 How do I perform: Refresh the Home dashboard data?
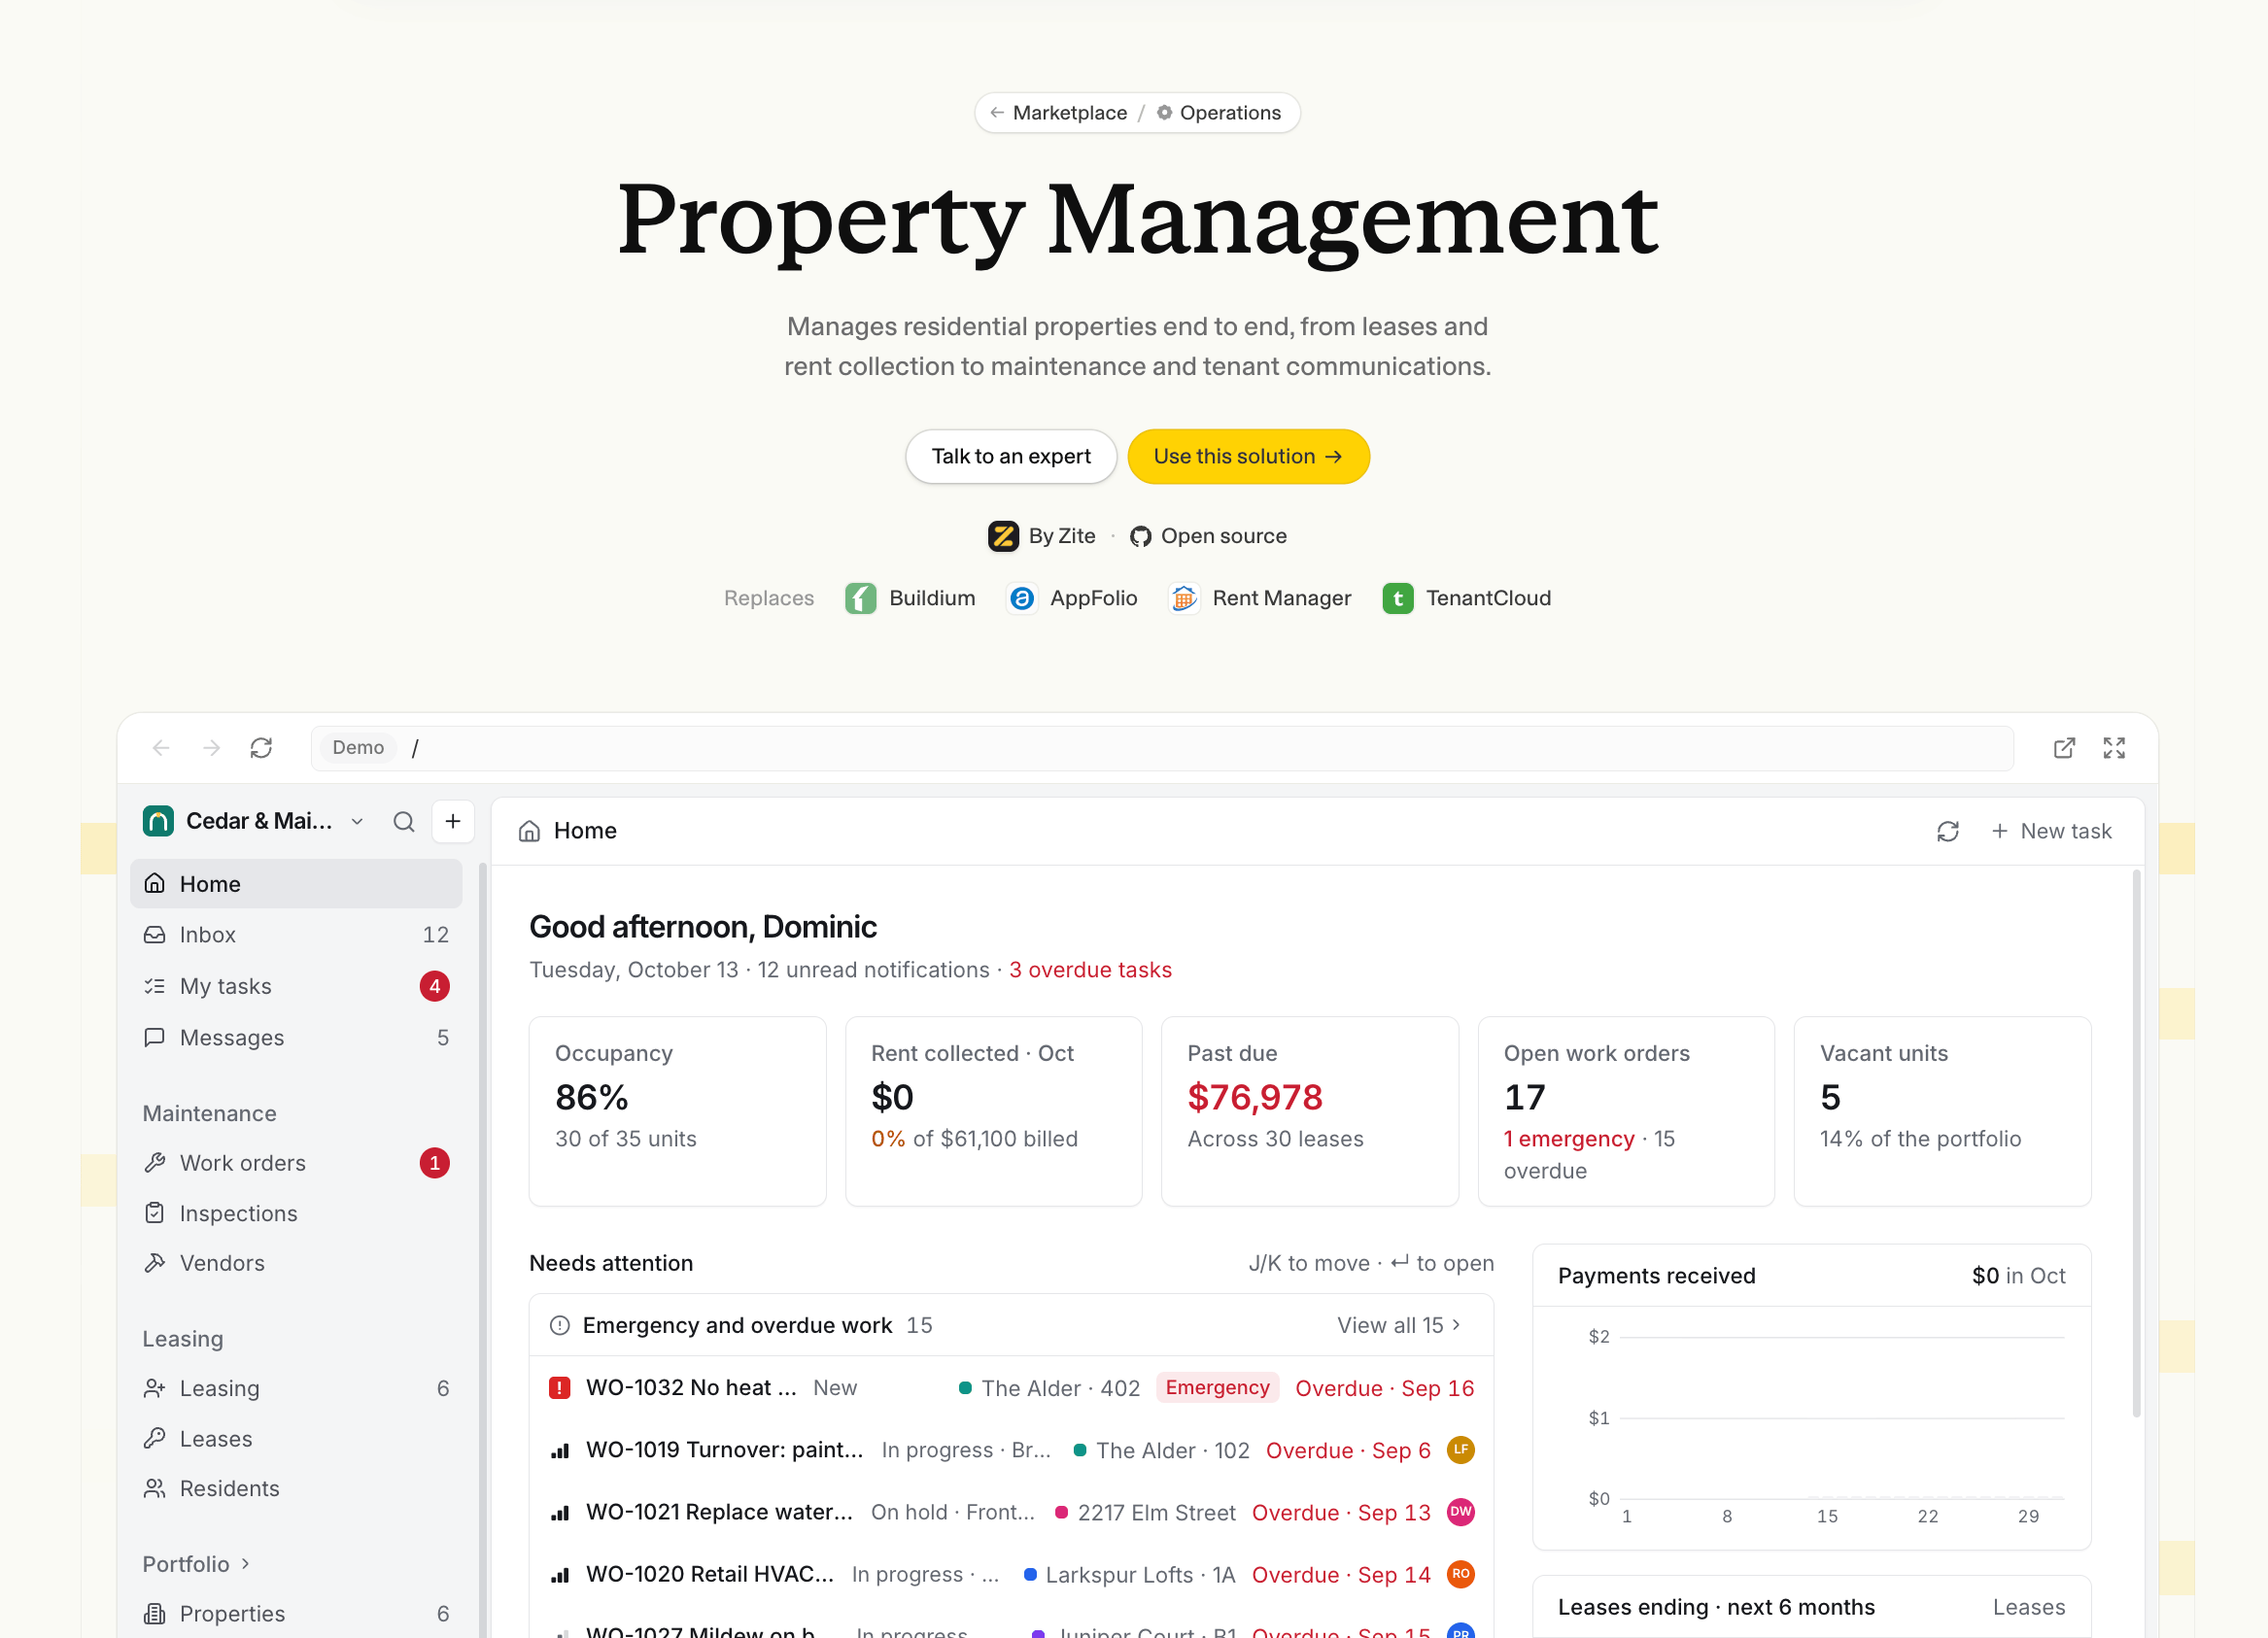[1948, 831]
